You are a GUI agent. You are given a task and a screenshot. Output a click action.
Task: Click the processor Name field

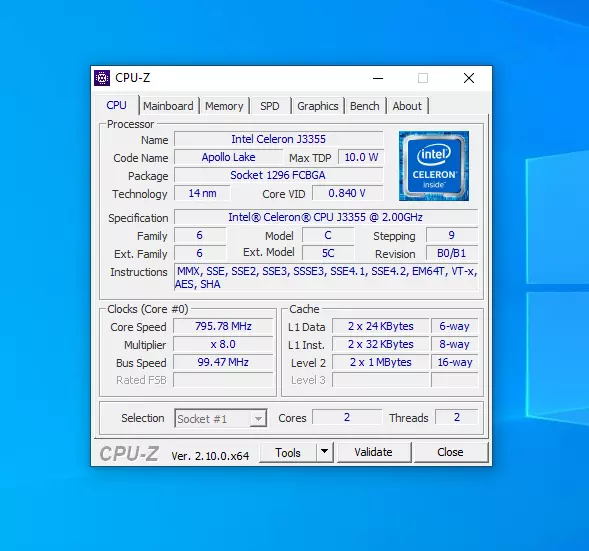278,139
